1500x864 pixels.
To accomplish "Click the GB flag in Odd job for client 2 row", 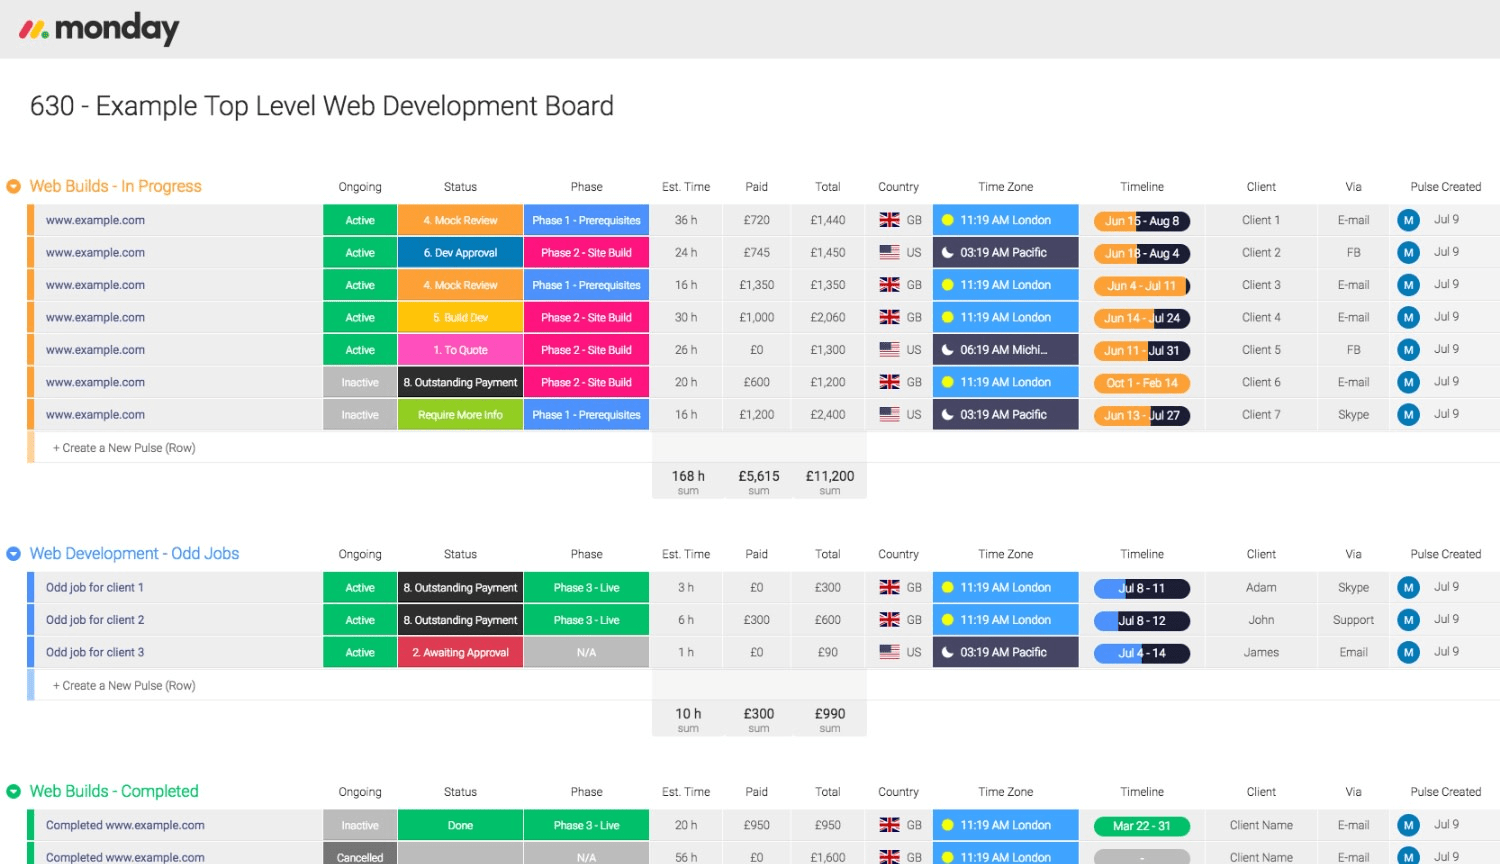I will [x=889, y=620].
